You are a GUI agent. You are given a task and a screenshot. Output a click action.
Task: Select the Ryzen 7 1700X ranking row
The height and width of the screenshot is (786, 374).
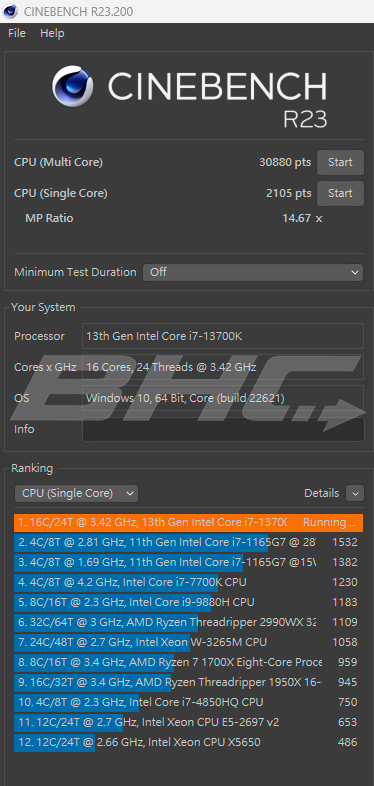tap(189, 662)
